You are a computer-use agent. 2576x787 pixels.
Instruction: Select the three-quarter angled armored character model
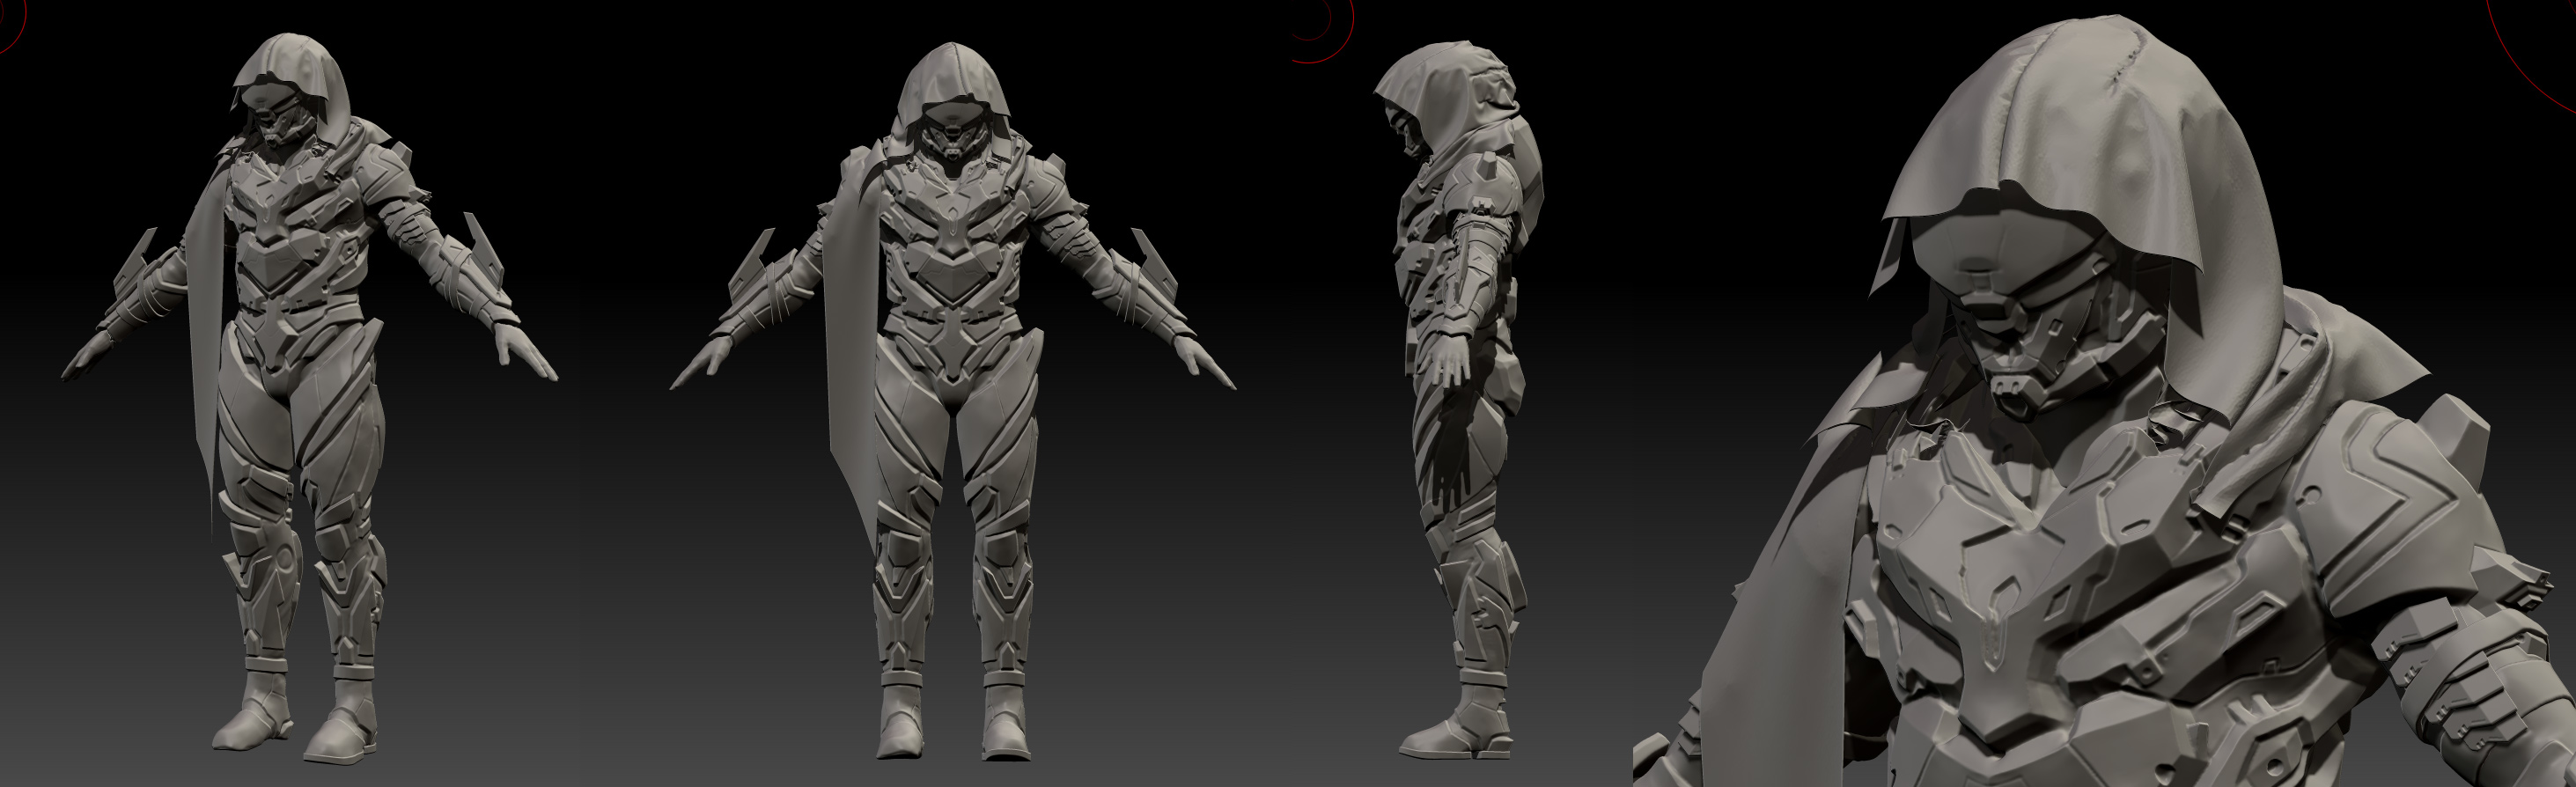308,400
